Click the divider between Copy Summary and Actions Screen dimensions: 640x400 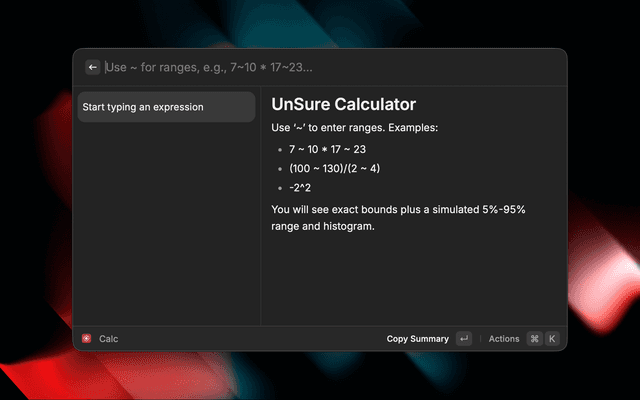[x=480, y=339]
